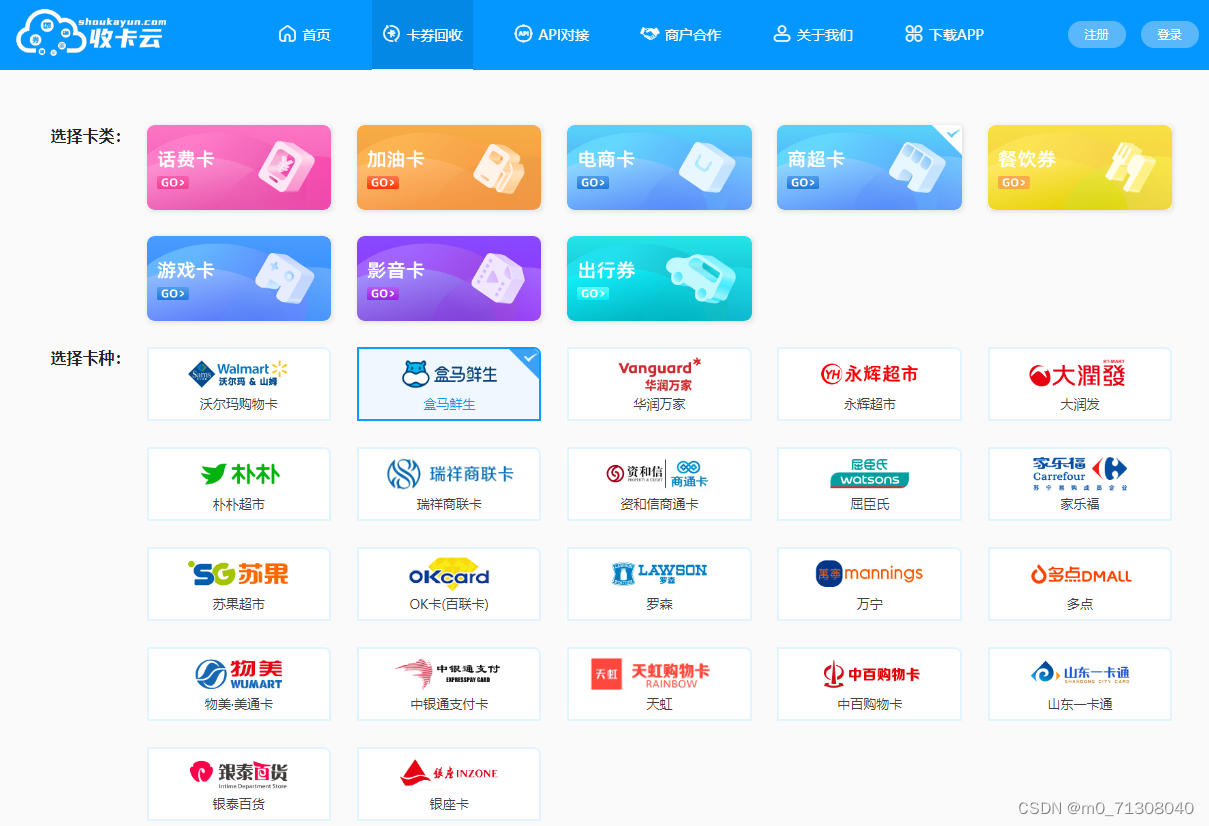This screenshot has height=826, width=1209.
Task: Select 银座卡 INZONE card
Action: [x=449, y=784]
